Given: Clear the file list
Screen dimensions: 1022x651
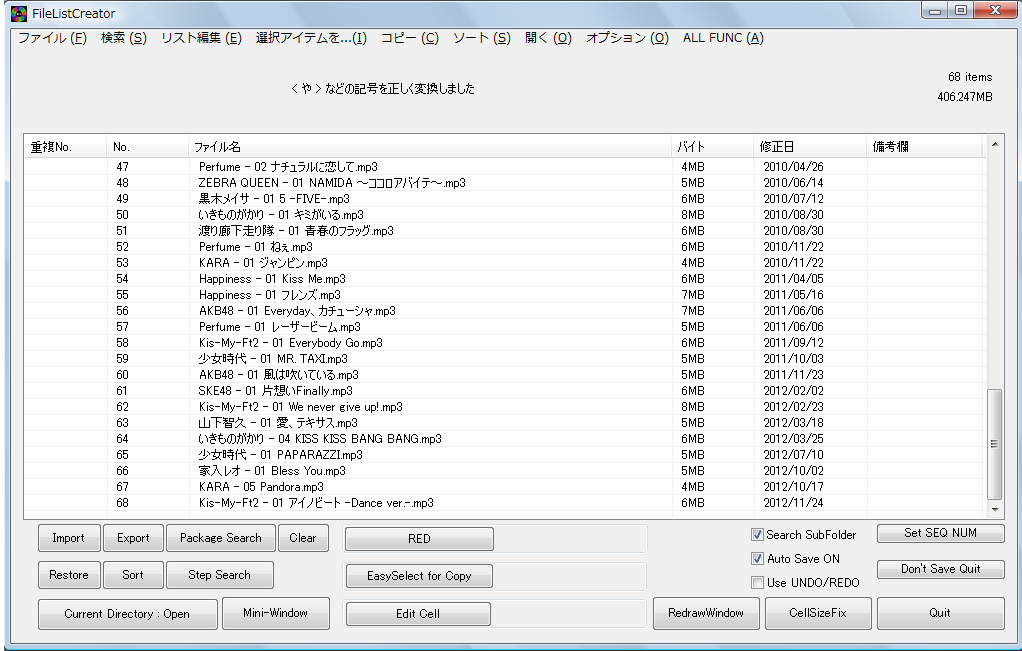Looking at the screenshot, I should coord(303,538).
